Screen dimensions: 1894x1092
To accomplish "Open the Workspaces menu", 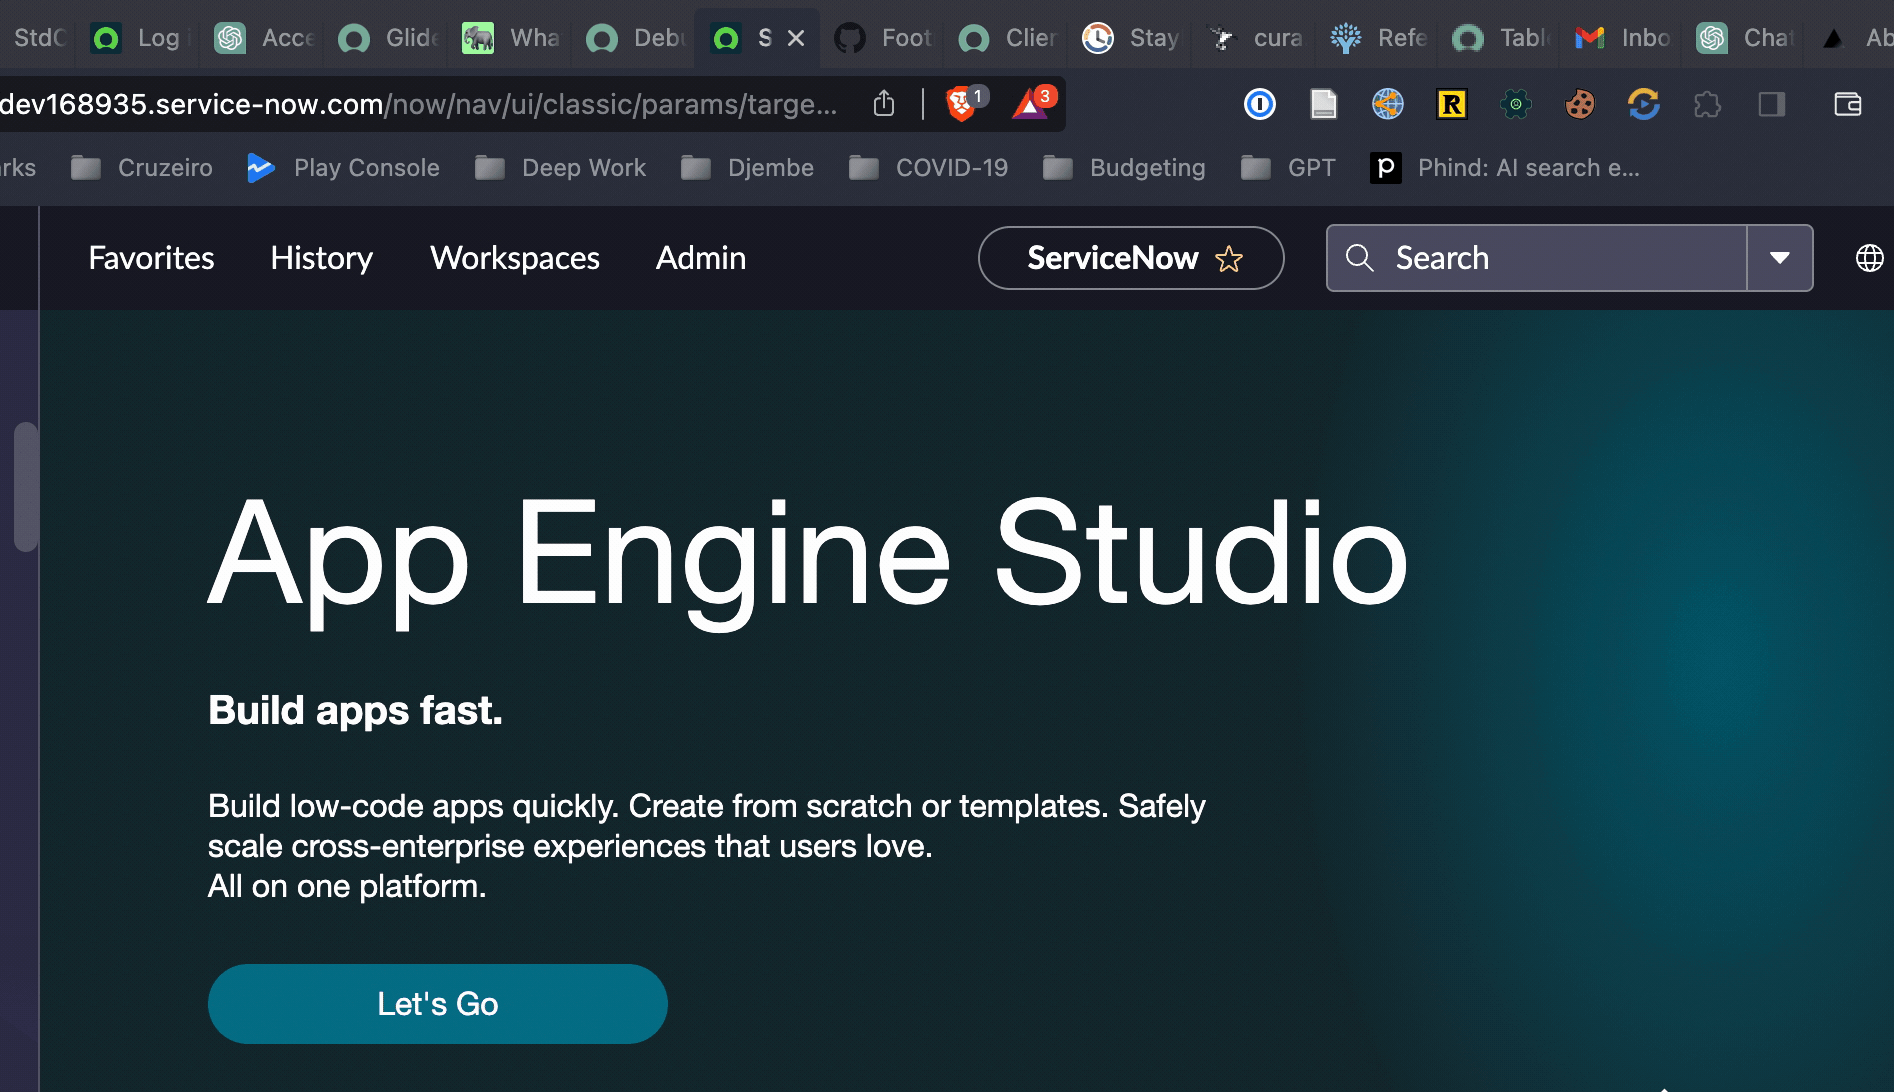I will [x=514, y=258].
